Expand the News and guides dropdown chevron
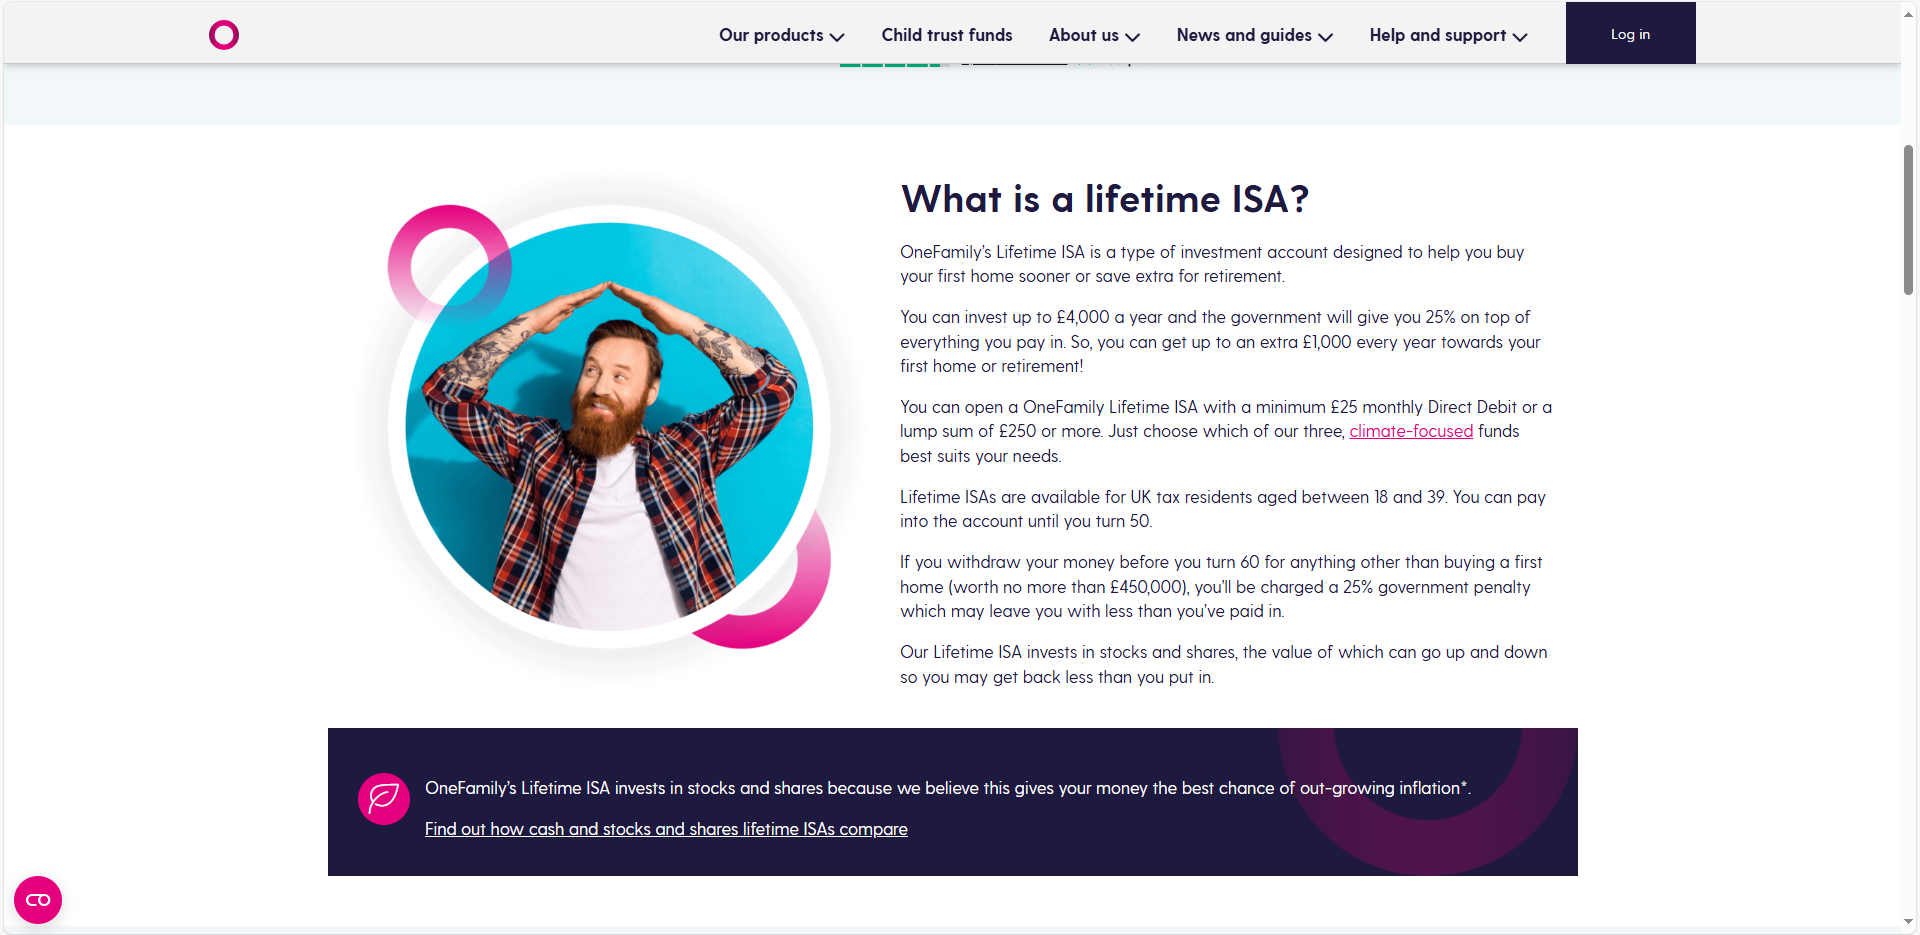The width and height of the screenshot is (1920, 935). [x=1325, y=37]
